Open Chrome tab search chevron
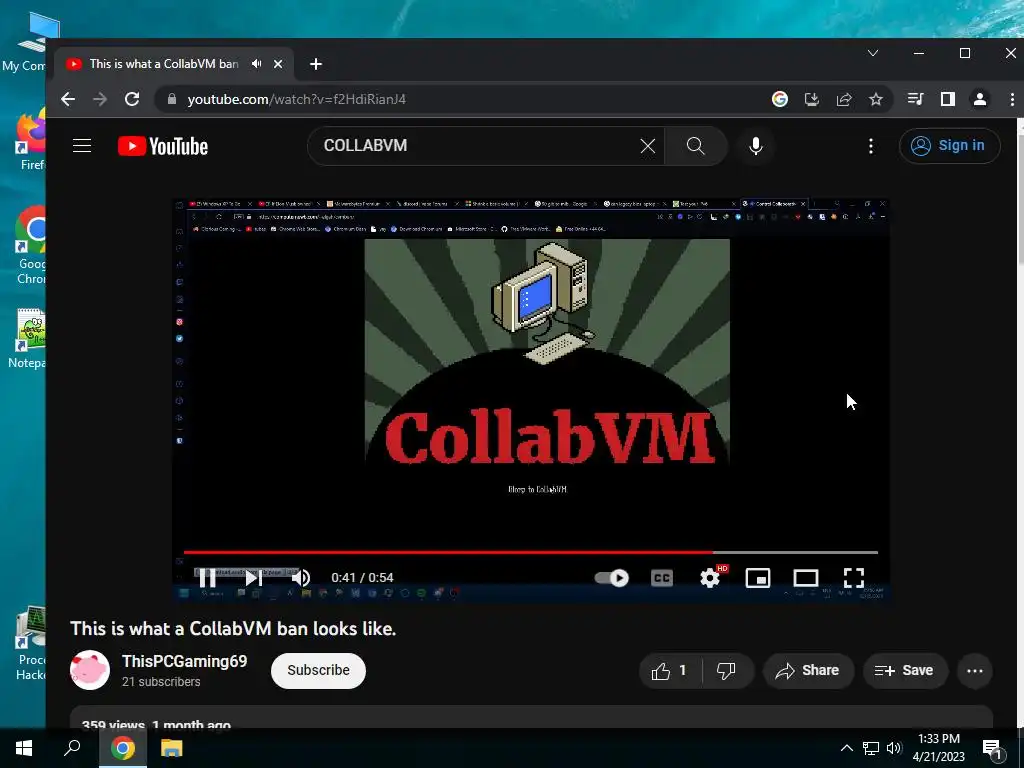 tap(872, 53)
